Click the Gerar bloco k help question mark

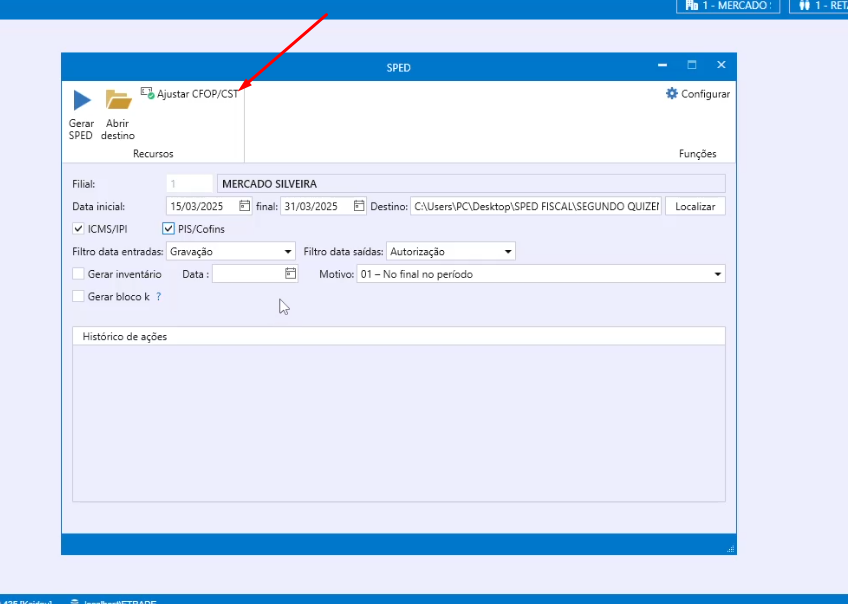(x=158, y=297)
